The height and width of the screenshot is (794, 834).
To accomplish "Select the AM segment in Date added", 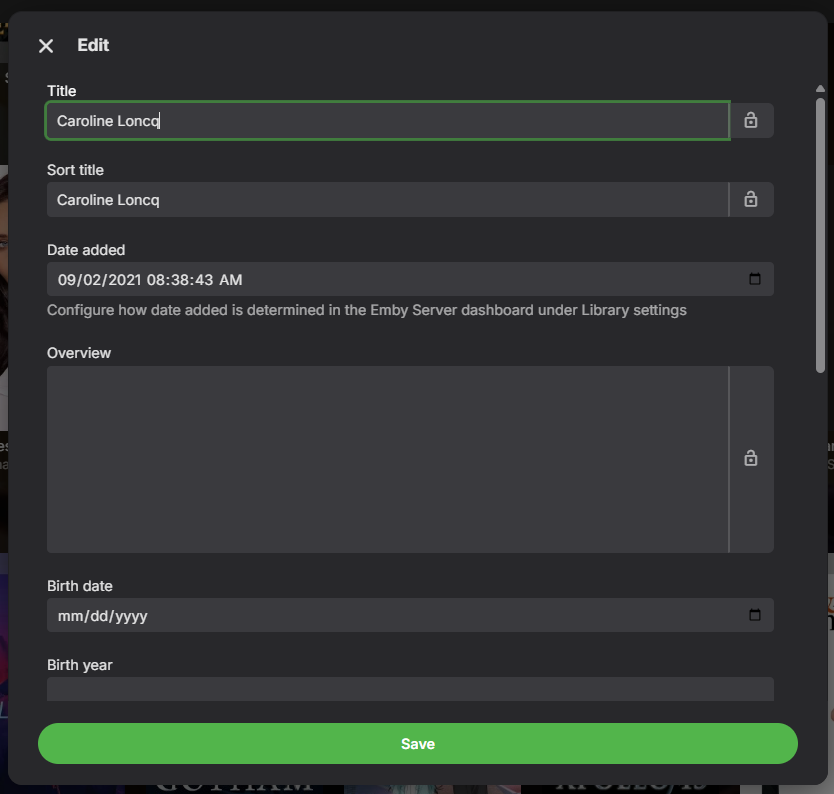I will tap(231, 280).
